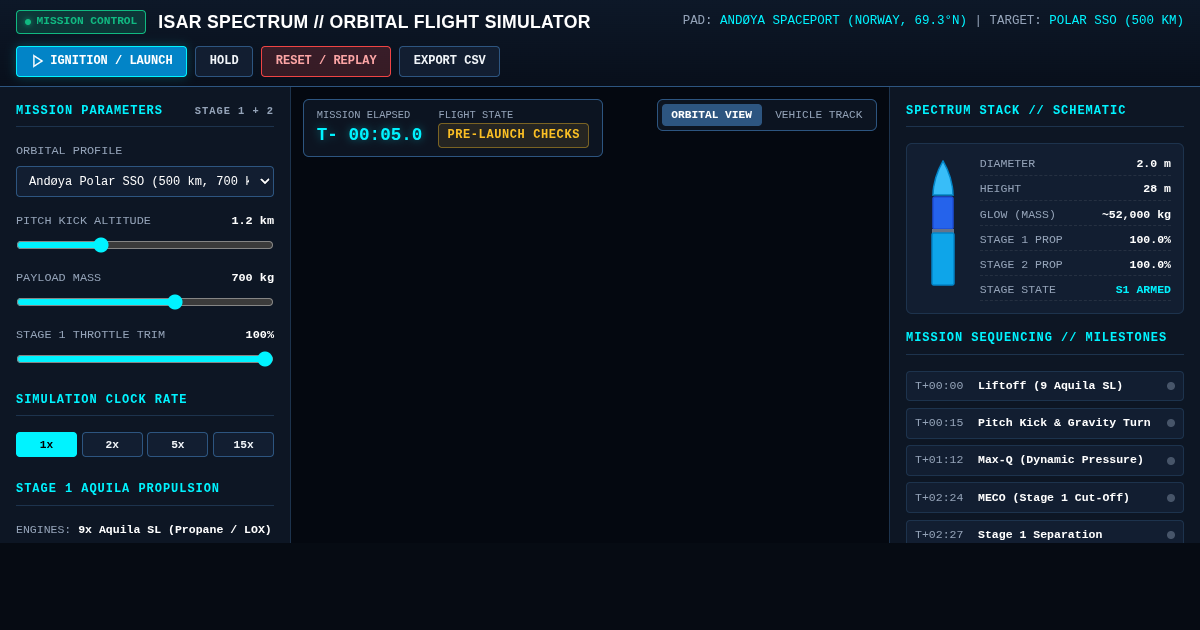Set simulation clock rate to 1x
1200x630 pixels.
click(46, 444)
